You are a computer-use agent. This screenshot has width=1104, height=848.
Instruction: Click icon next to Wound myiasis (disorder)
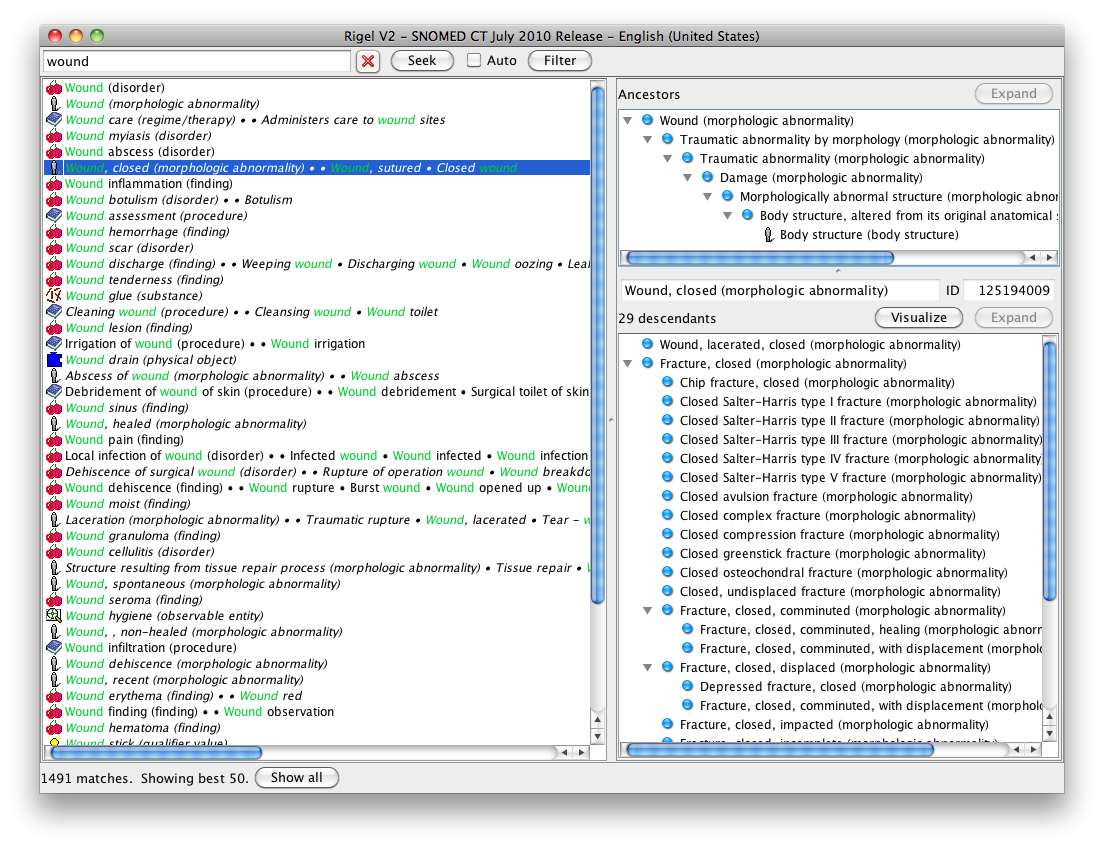pos(54,136)
